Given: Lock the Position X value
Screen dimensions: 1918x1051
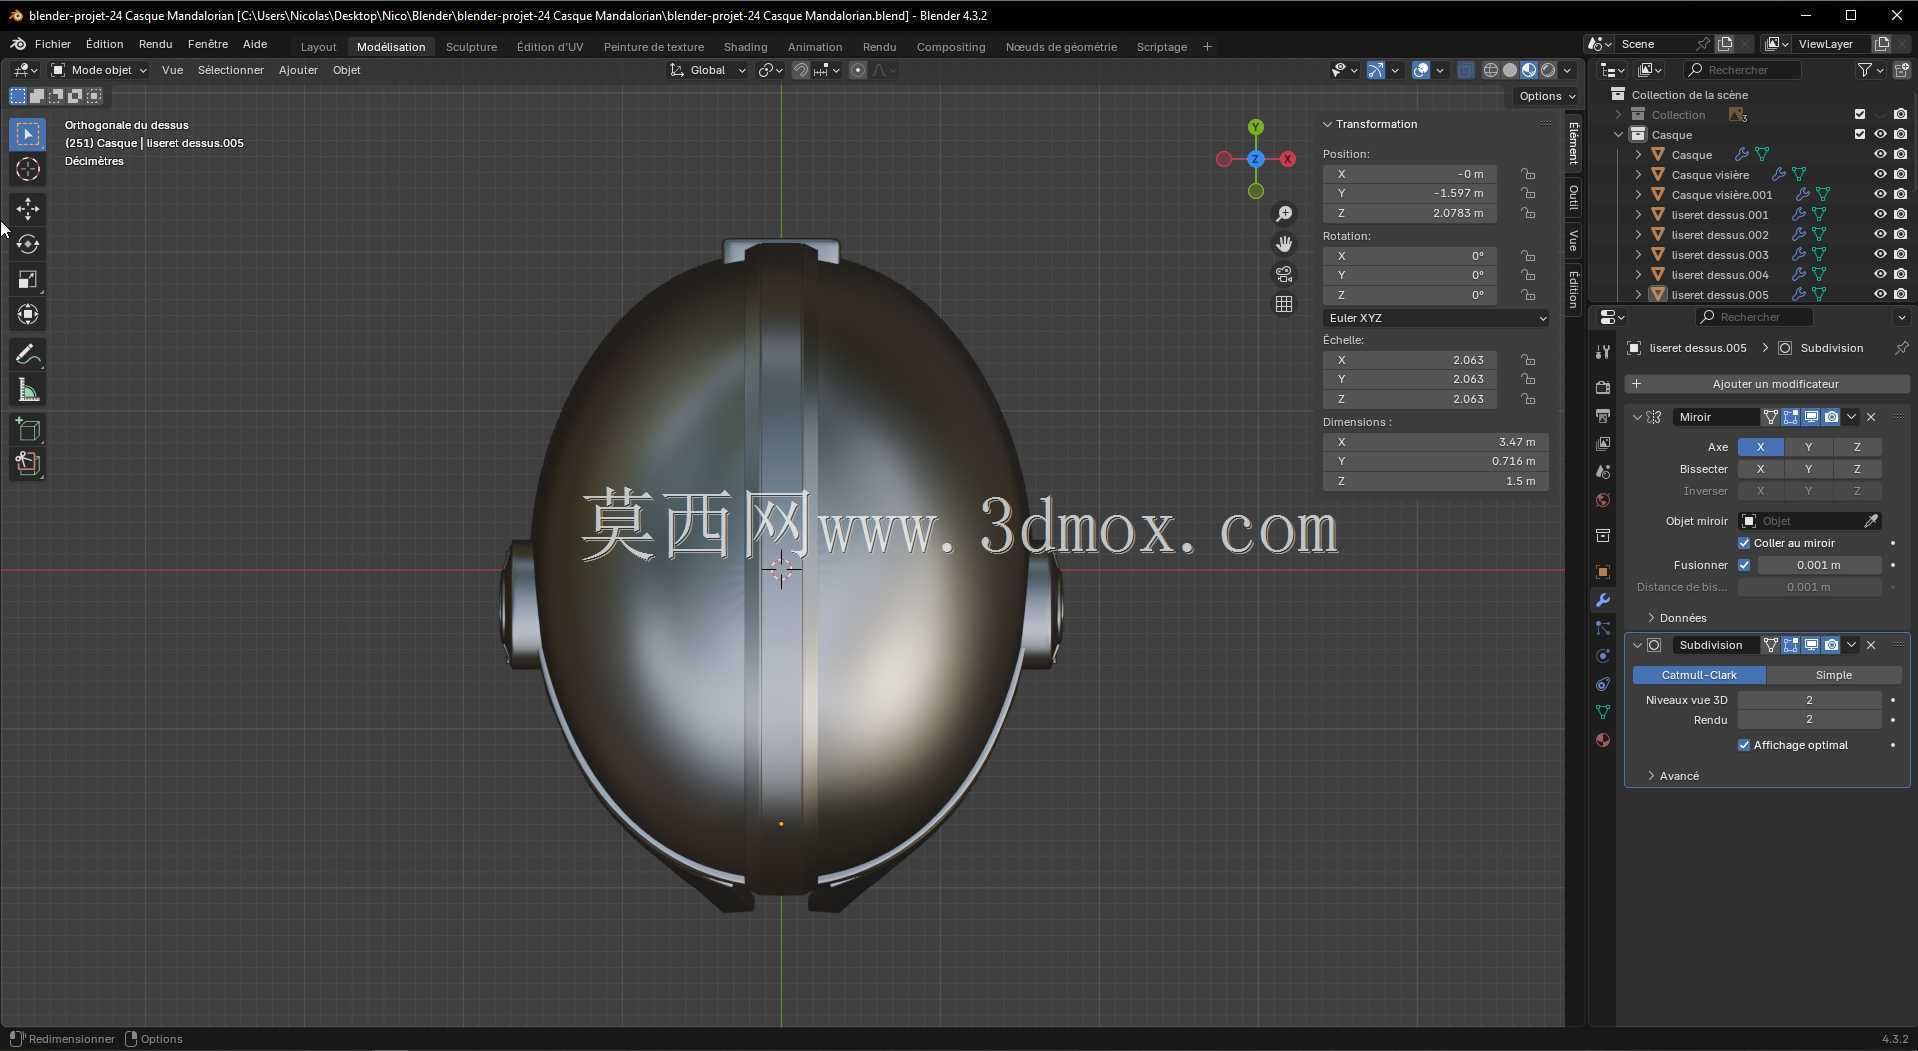Looking at the screenshot, I should (x=1528, y=174).
